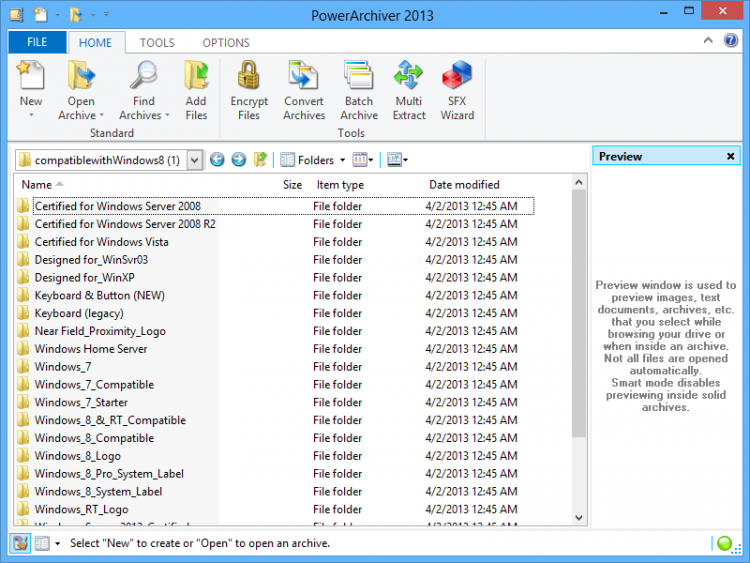Click the Add Files icon
This screenshot has height=563, width=750.
(x=196, y=77)
